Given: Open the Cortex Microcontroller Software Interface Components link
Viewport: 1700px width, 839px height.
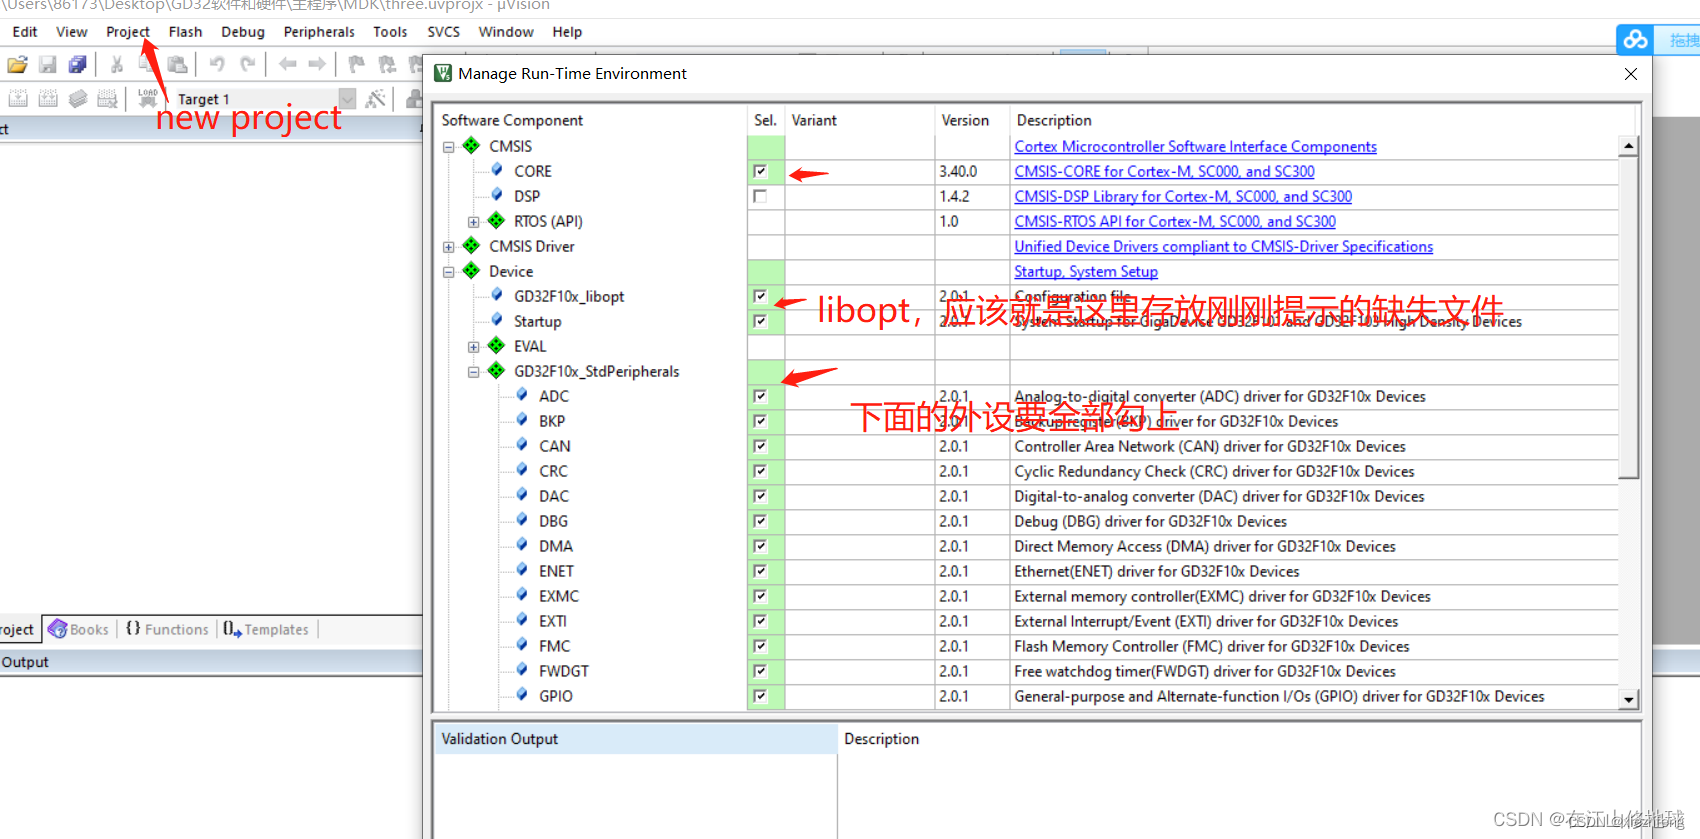Looking at the screenshot, I should pos(1195,146).
